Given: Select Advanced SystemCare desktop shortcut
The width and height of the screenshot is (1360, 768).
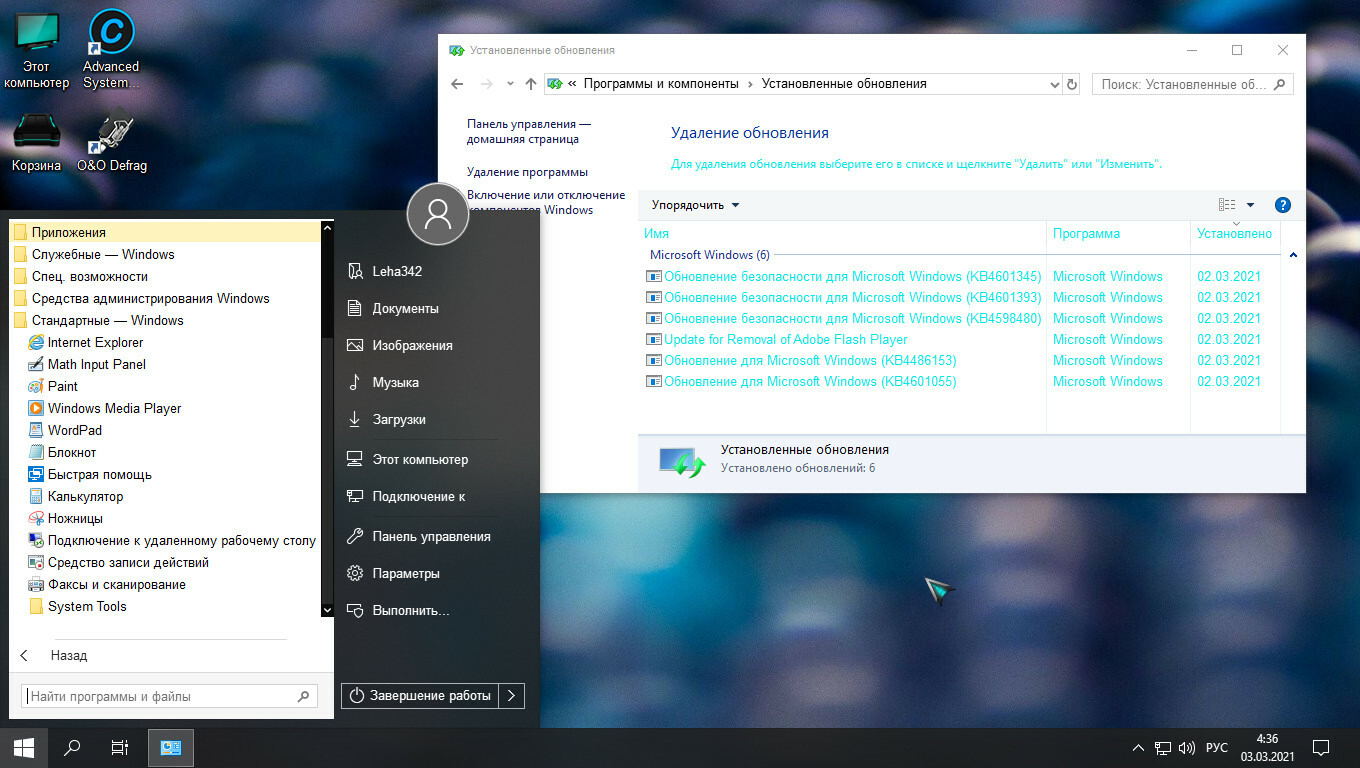Looking at the screenshot, I should (111, 50).
